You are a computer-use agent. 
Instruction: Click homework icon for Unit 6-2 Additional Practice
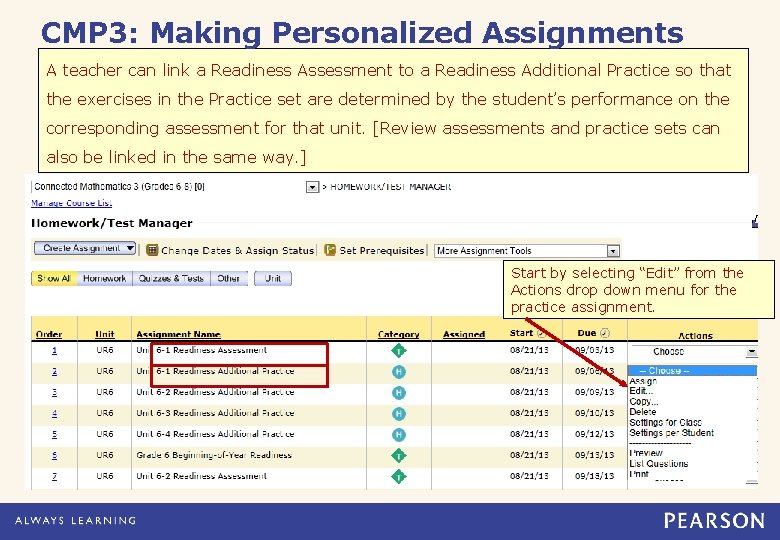(398, 393)
